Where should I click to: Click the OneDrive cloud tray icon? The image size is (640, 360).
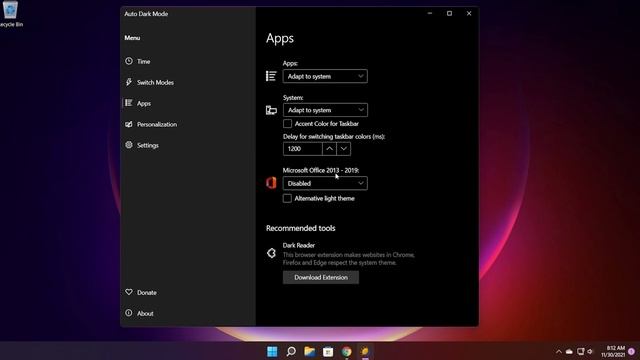569,351
